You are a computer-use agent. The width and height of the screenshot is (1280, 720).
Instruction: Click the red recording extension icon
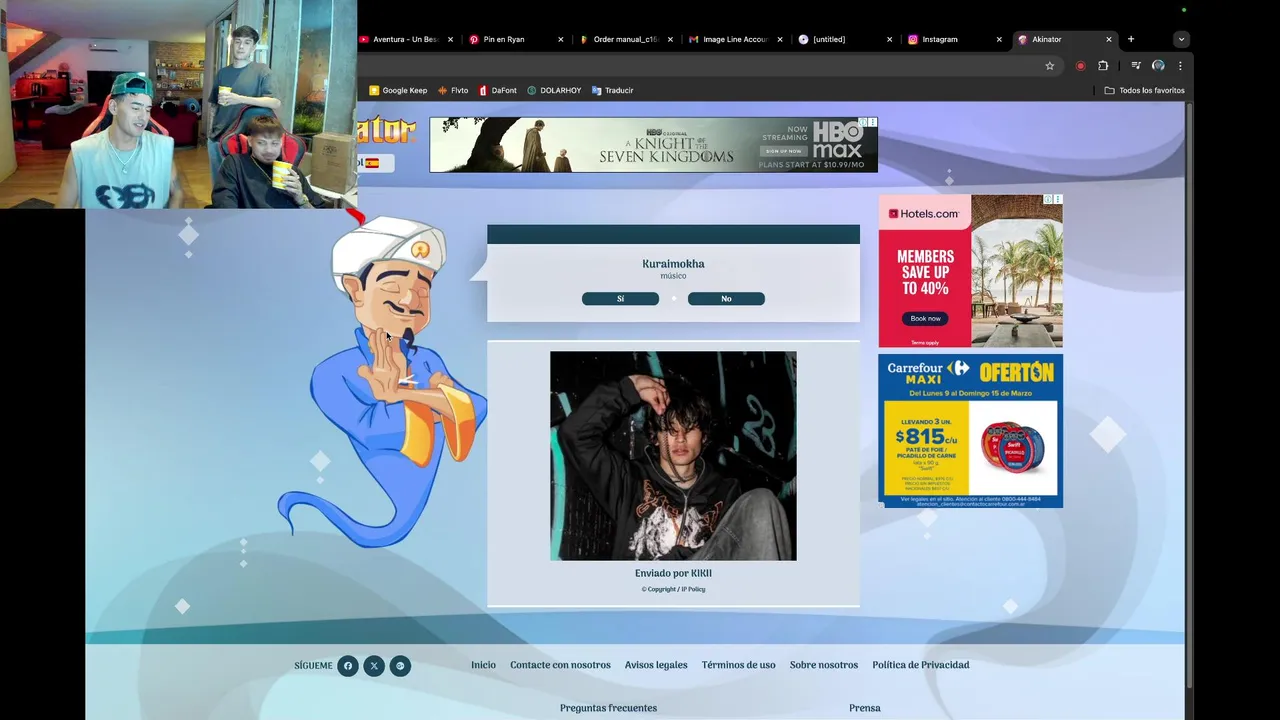(x=1080, y=66)
